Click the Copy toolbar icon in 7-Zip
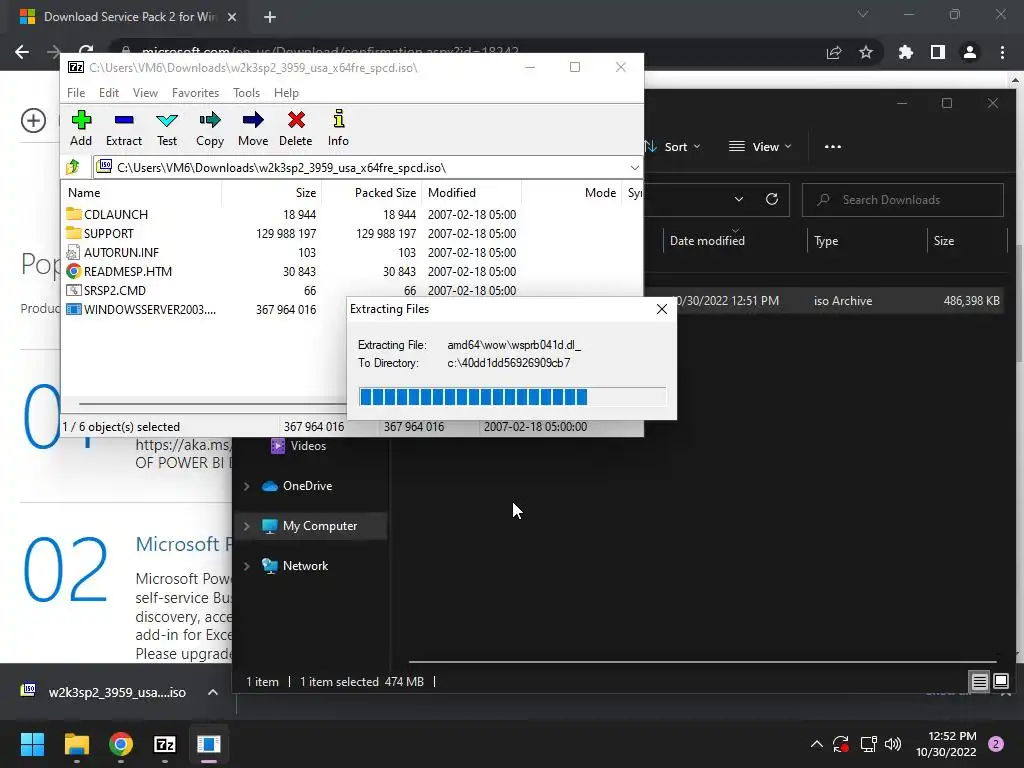Screen dimensions: 1024x768 pos(210,128)
